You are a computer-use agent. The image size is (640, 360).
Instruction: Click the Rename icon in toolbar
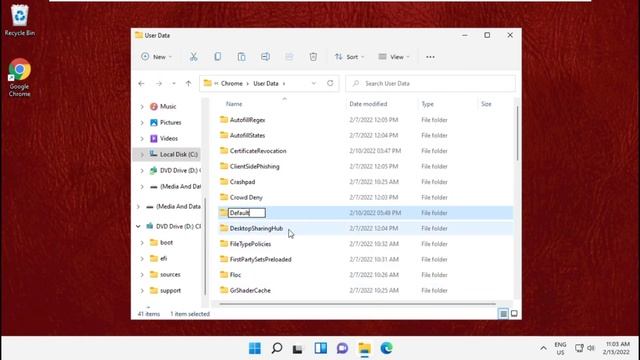(x=265, y=57)
